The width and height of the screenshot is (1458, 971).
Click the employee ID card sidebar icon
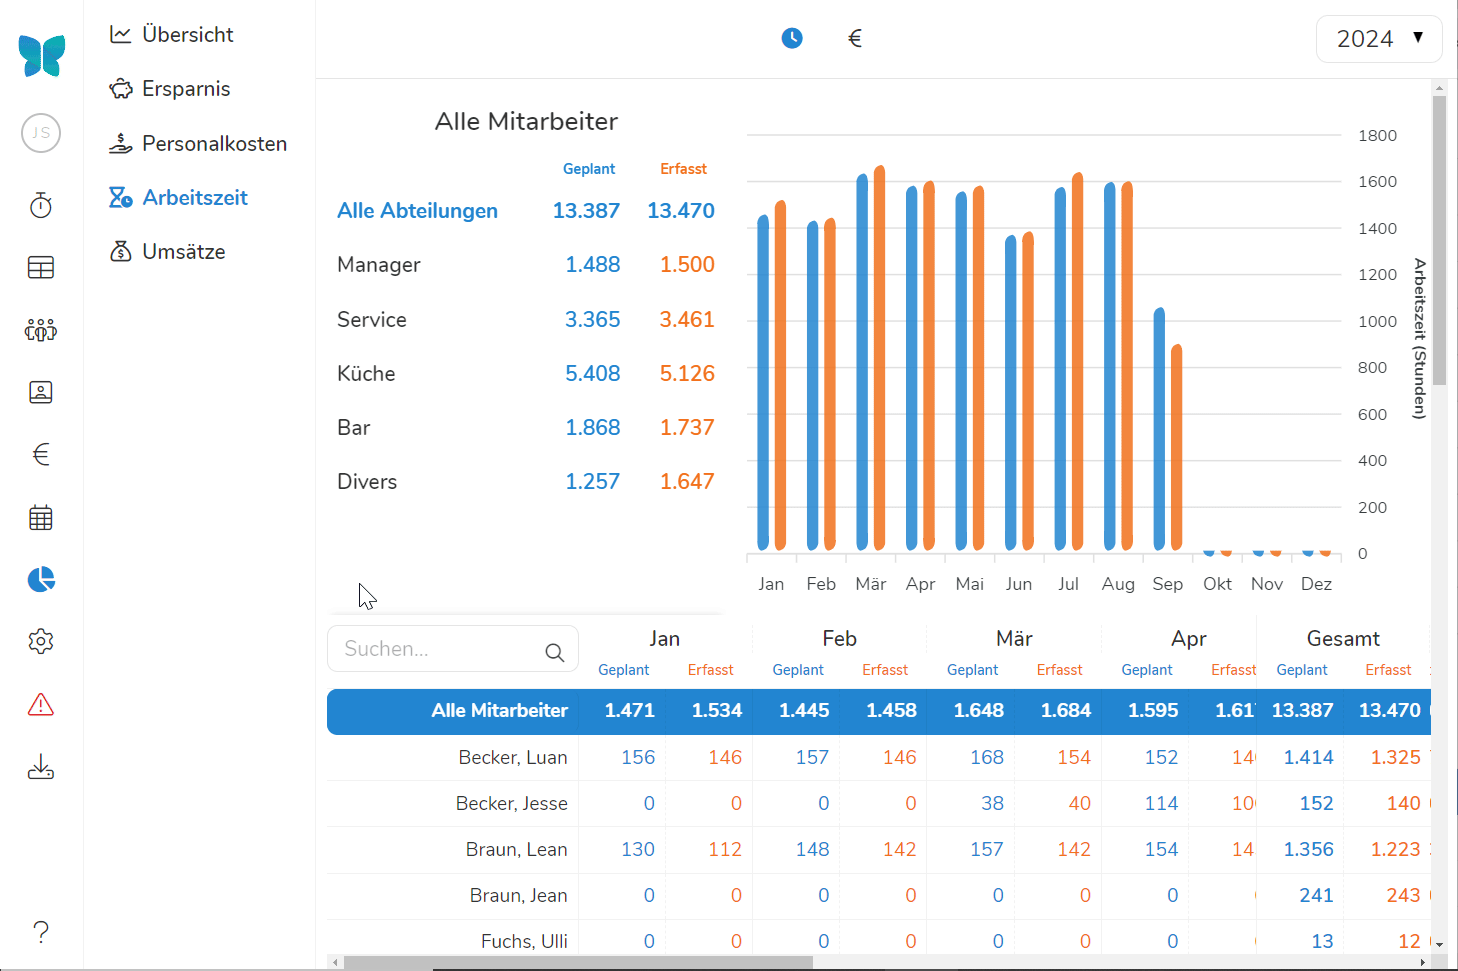41,392
